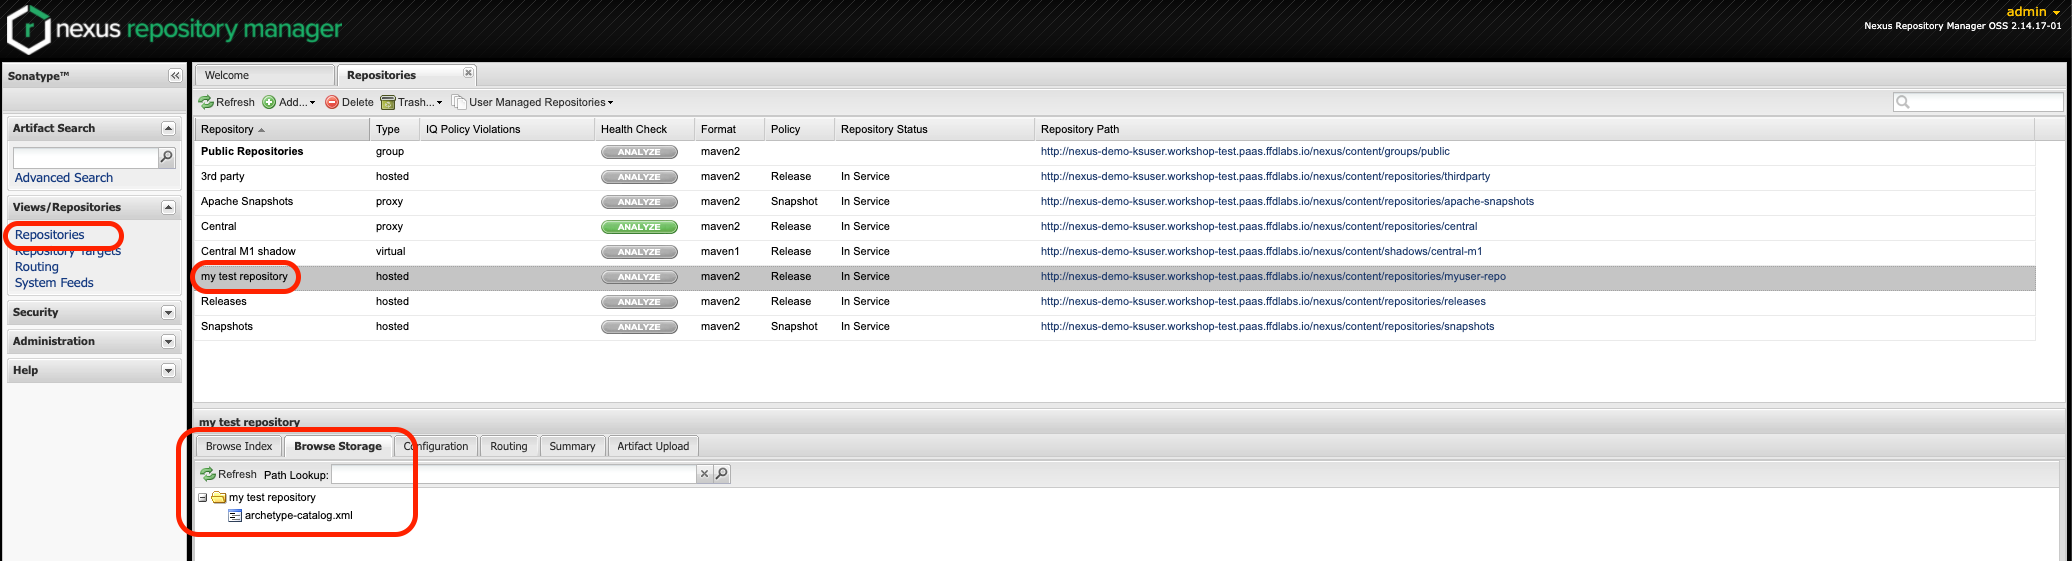2072x561 pixels.
Task: Sort by Health Check column header
Action: coord(644,129)
